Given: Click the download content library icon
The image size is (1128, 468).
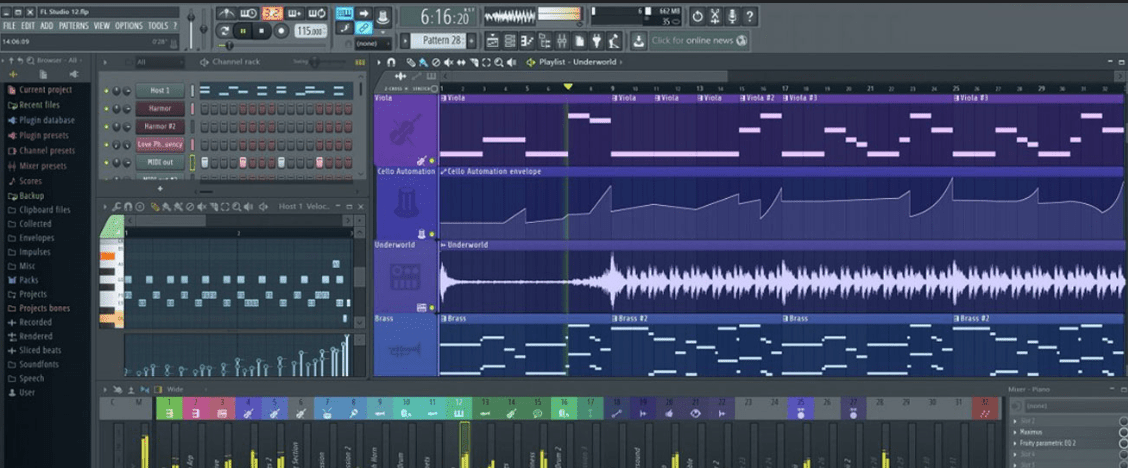Looking at the screenshot, I should (x=639, y=41).
